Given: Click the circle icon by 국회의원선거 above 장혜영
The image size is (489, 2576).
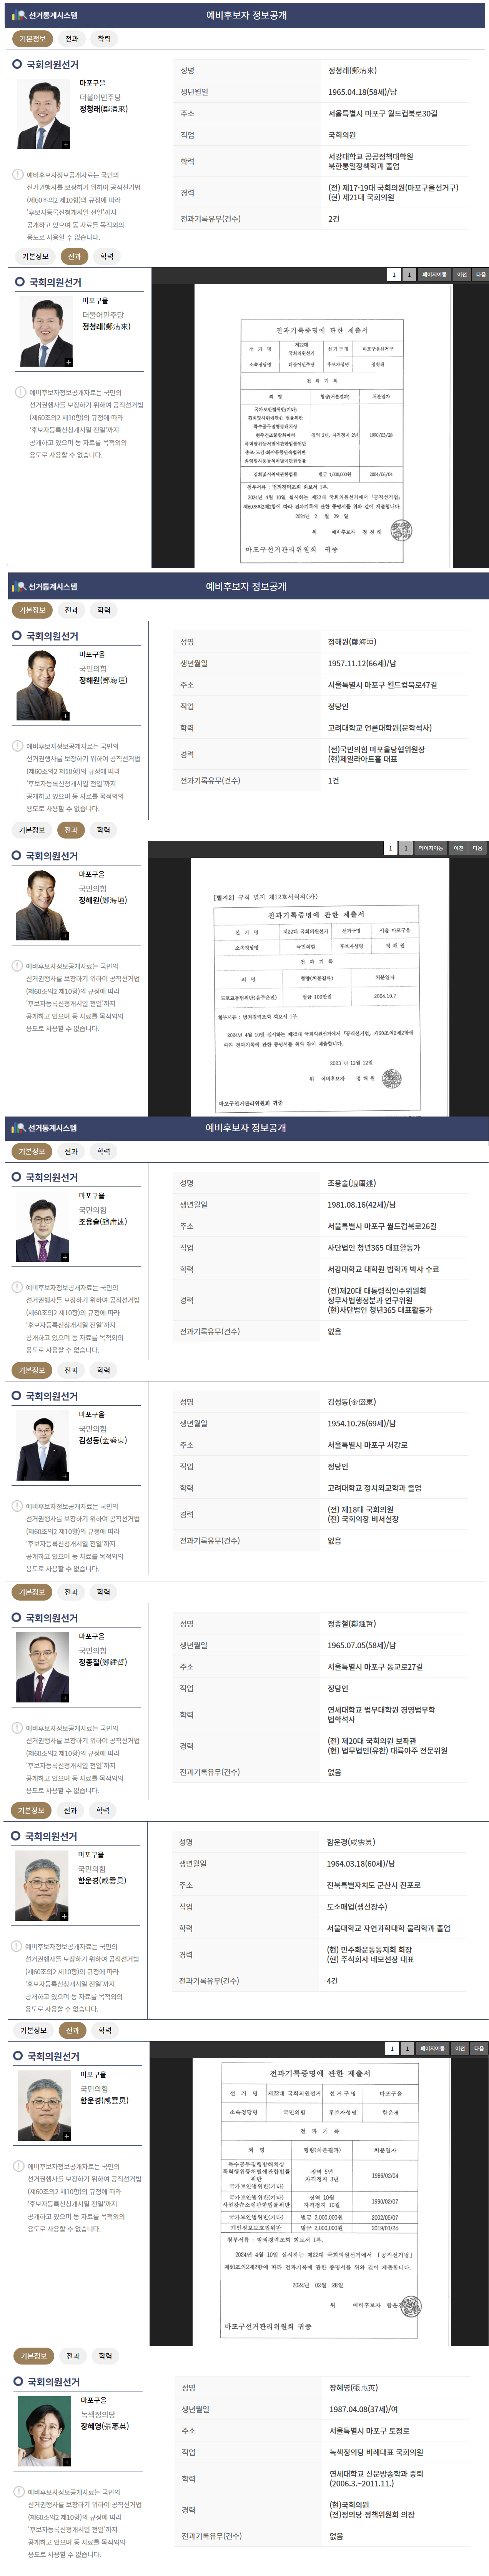Looking at the screenshot, I should tap(19, 2382).
